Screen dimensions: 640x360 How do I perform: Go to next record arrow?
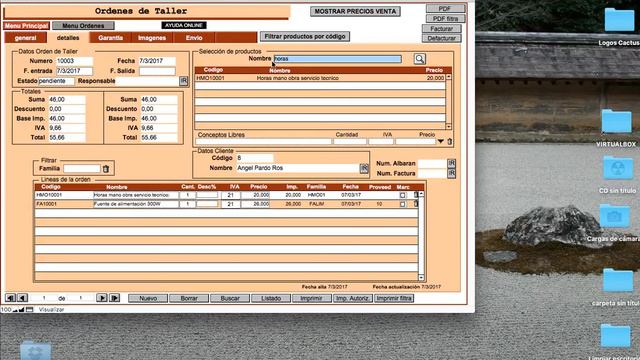point(102,298)
